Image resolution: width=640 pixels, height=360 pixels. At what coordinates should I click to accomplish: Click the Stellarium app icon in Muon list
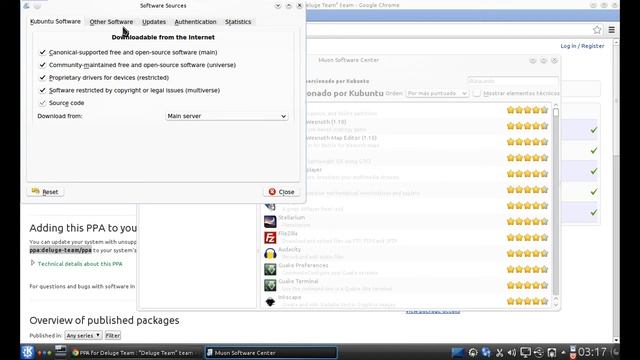[x=270, y=222]
